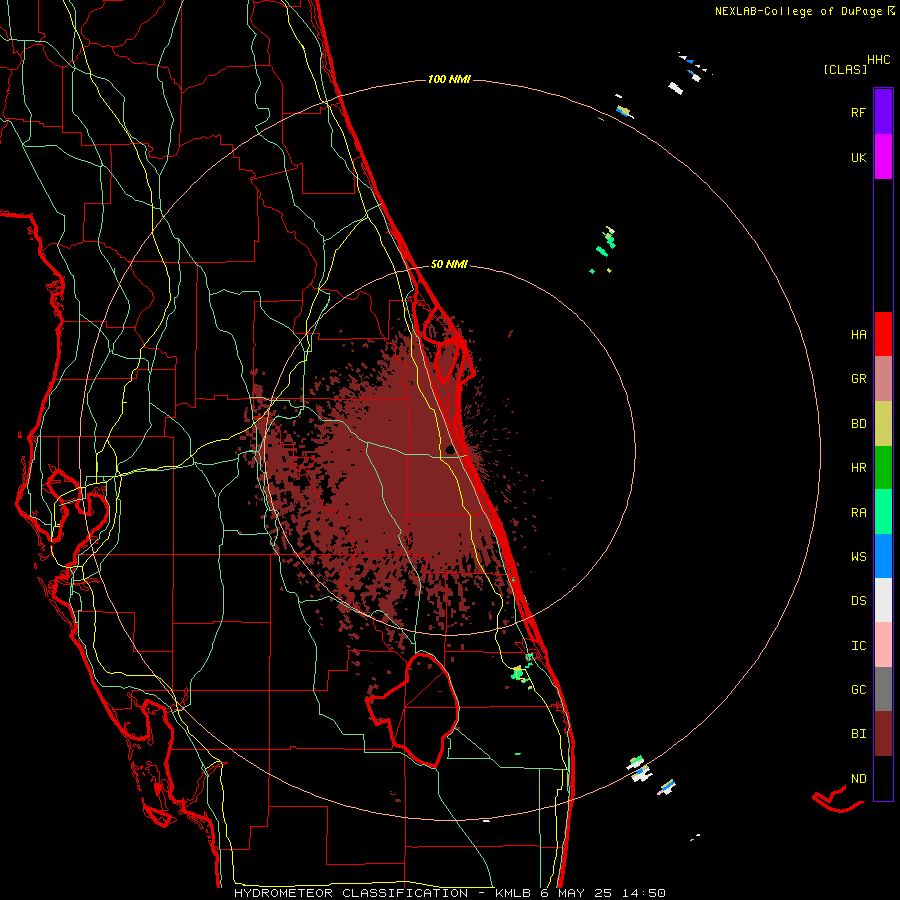Image resolution: width=900 pixels, height=900 pixels.
Task: Click the 50 NMI range ring label
Action: (449, 265)
